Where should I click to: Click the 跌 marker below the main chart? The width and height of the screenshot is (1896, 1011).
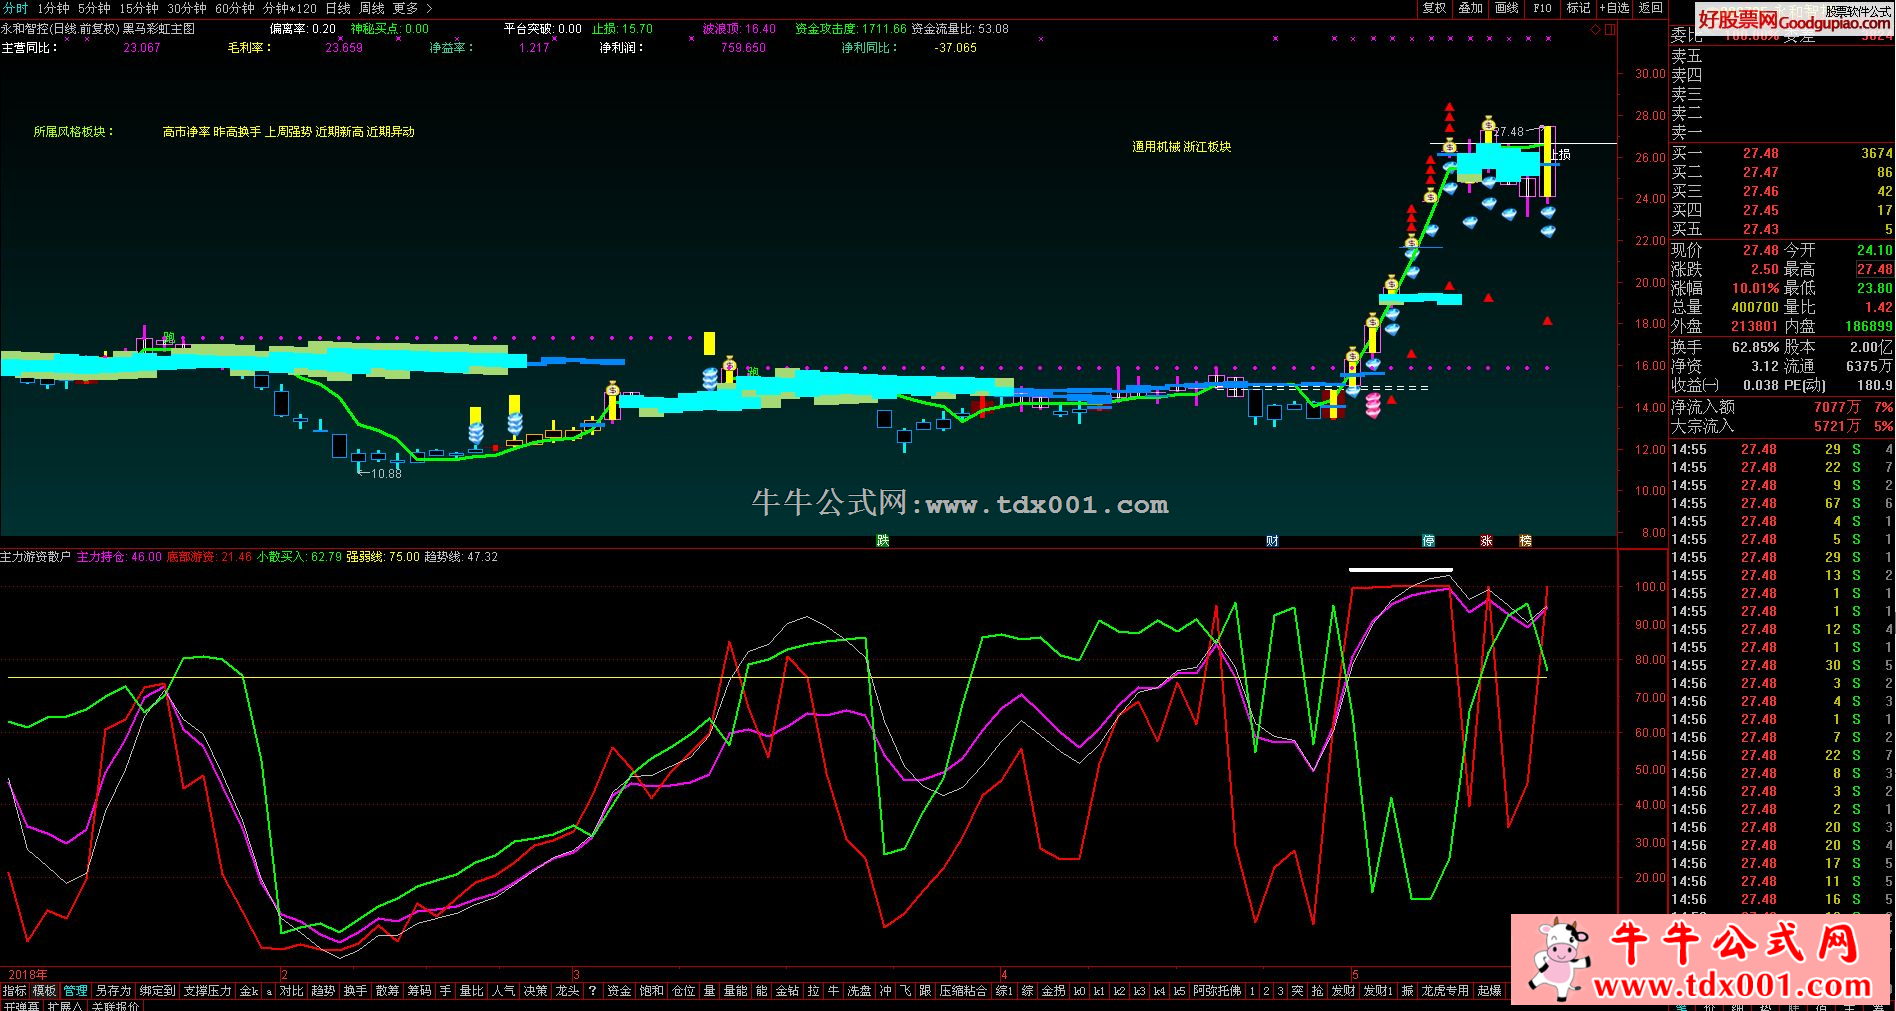pos(882,541)
